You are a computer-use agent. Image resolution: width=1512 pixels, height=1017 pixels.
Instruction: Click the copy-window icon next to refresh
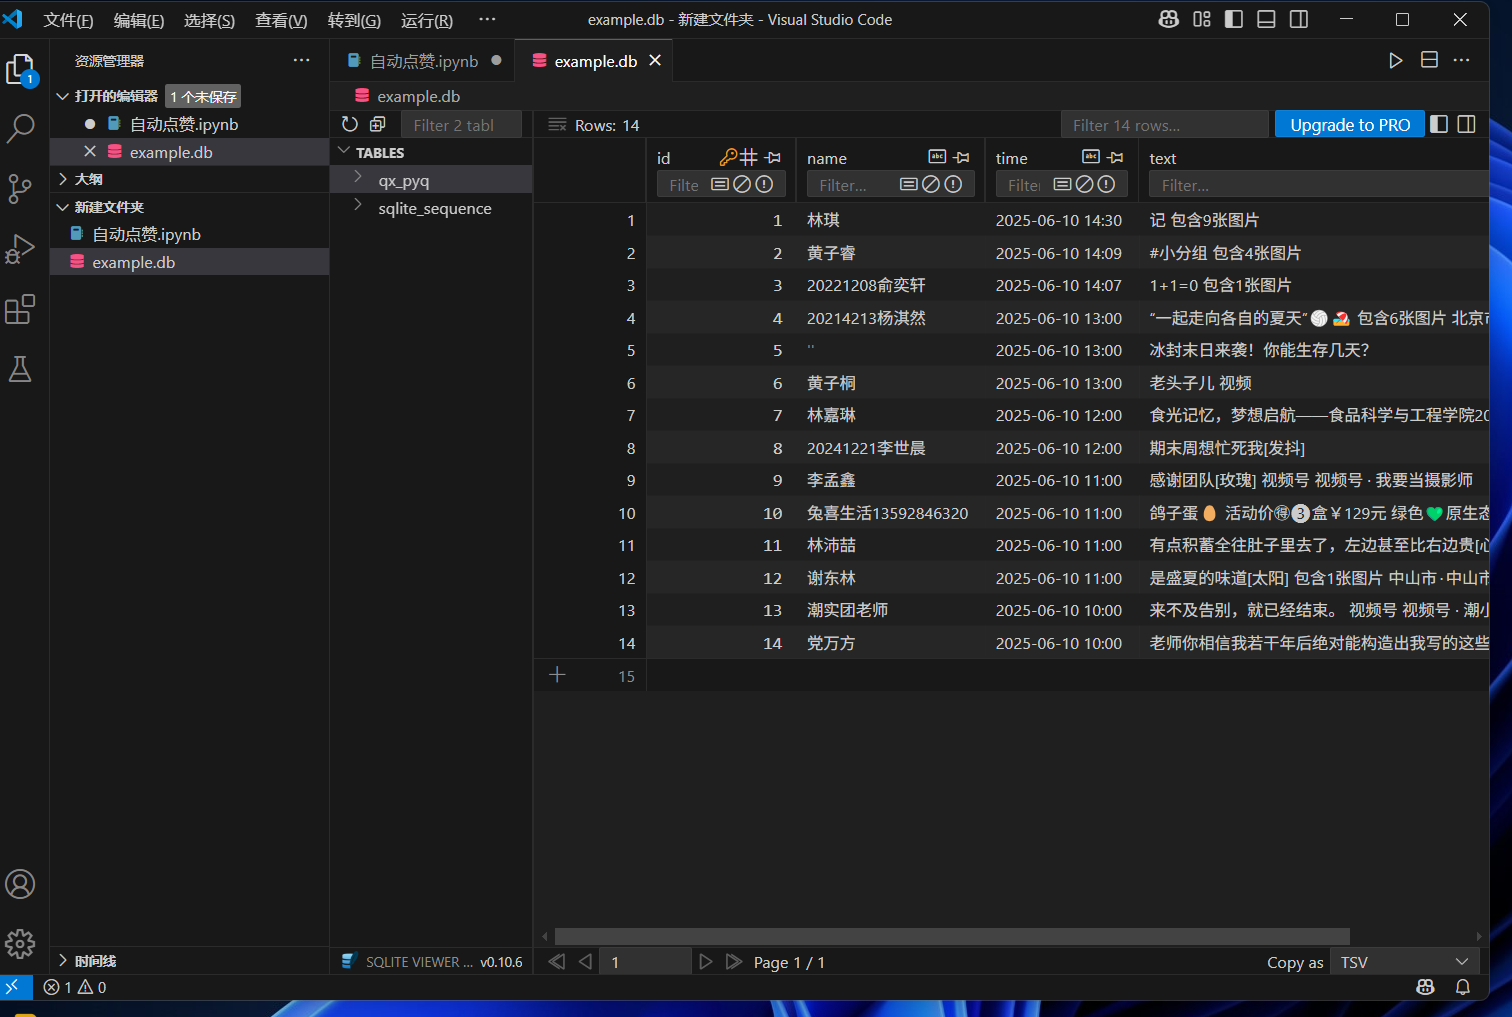click(378, 124)
